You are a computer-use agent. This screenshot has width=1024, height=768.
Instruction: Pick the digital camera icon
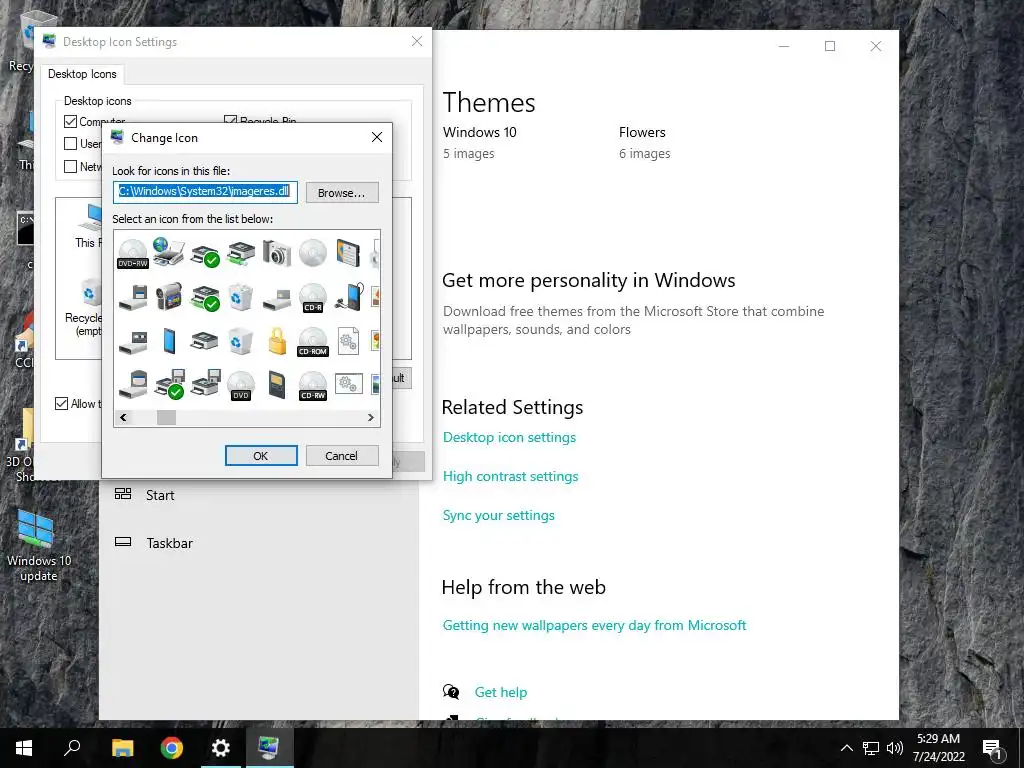tap(277, 253)
